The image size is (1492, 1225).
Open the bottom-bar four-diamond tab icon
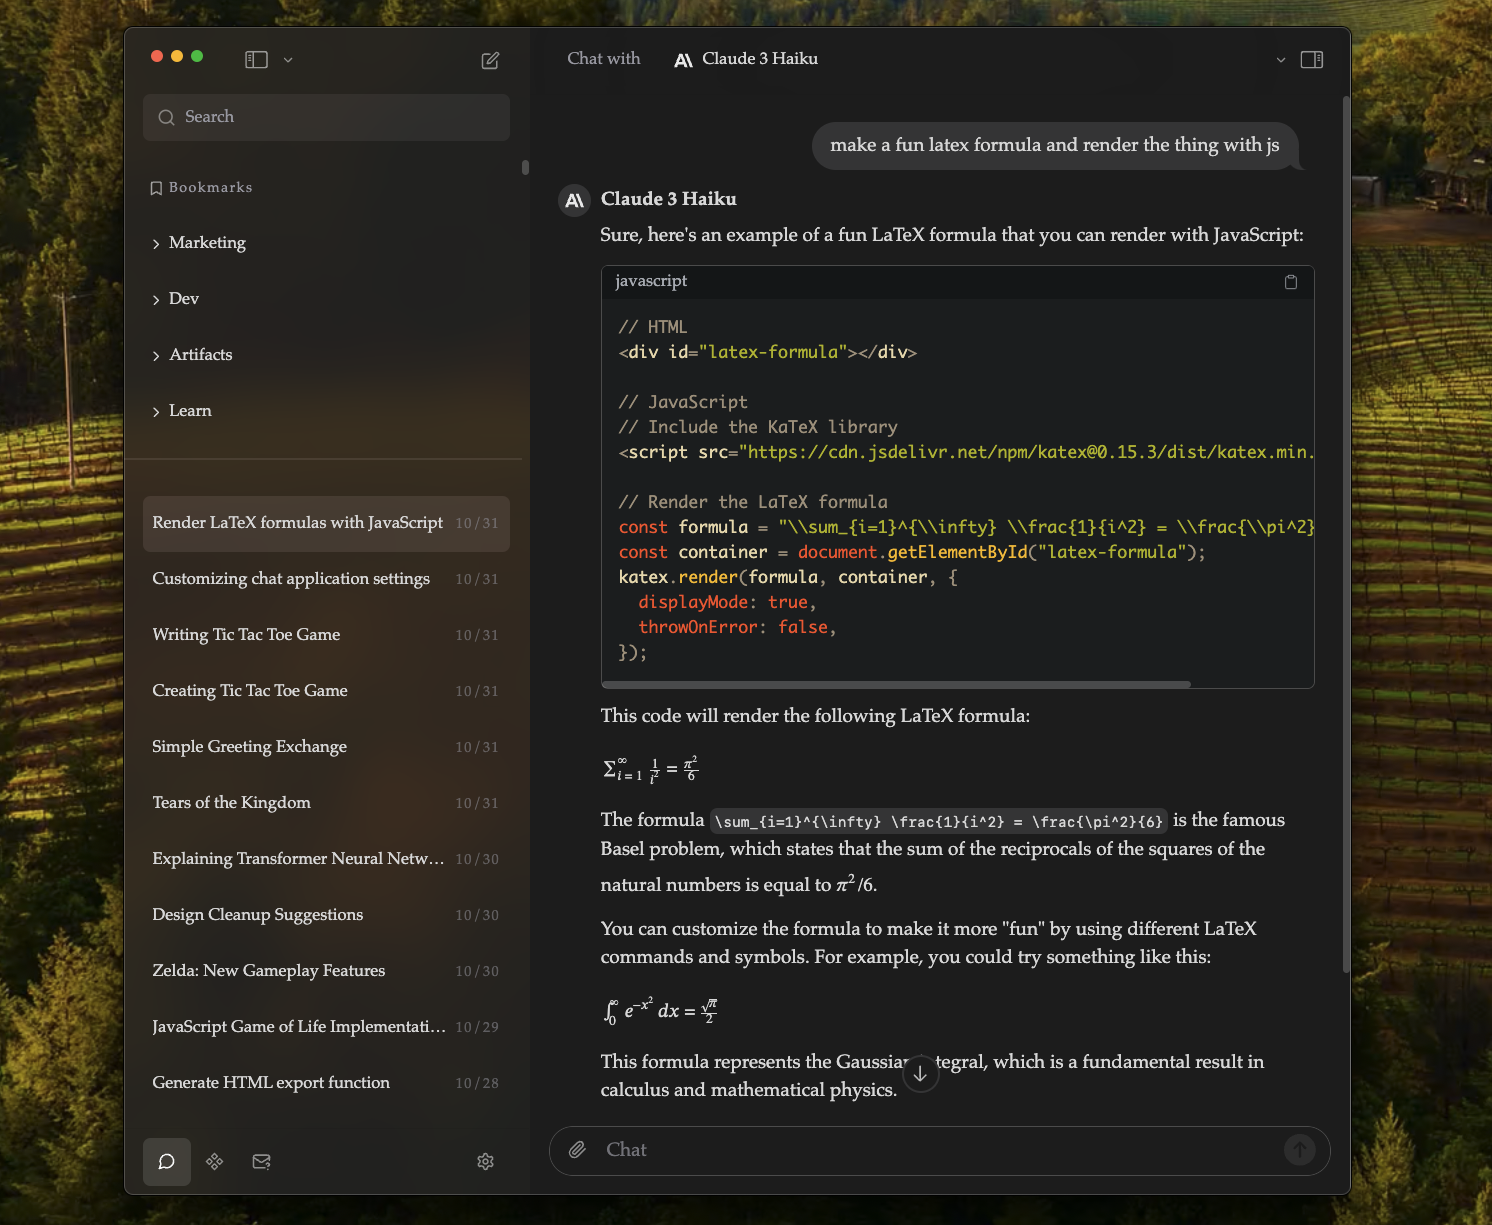click(214, 1162)
